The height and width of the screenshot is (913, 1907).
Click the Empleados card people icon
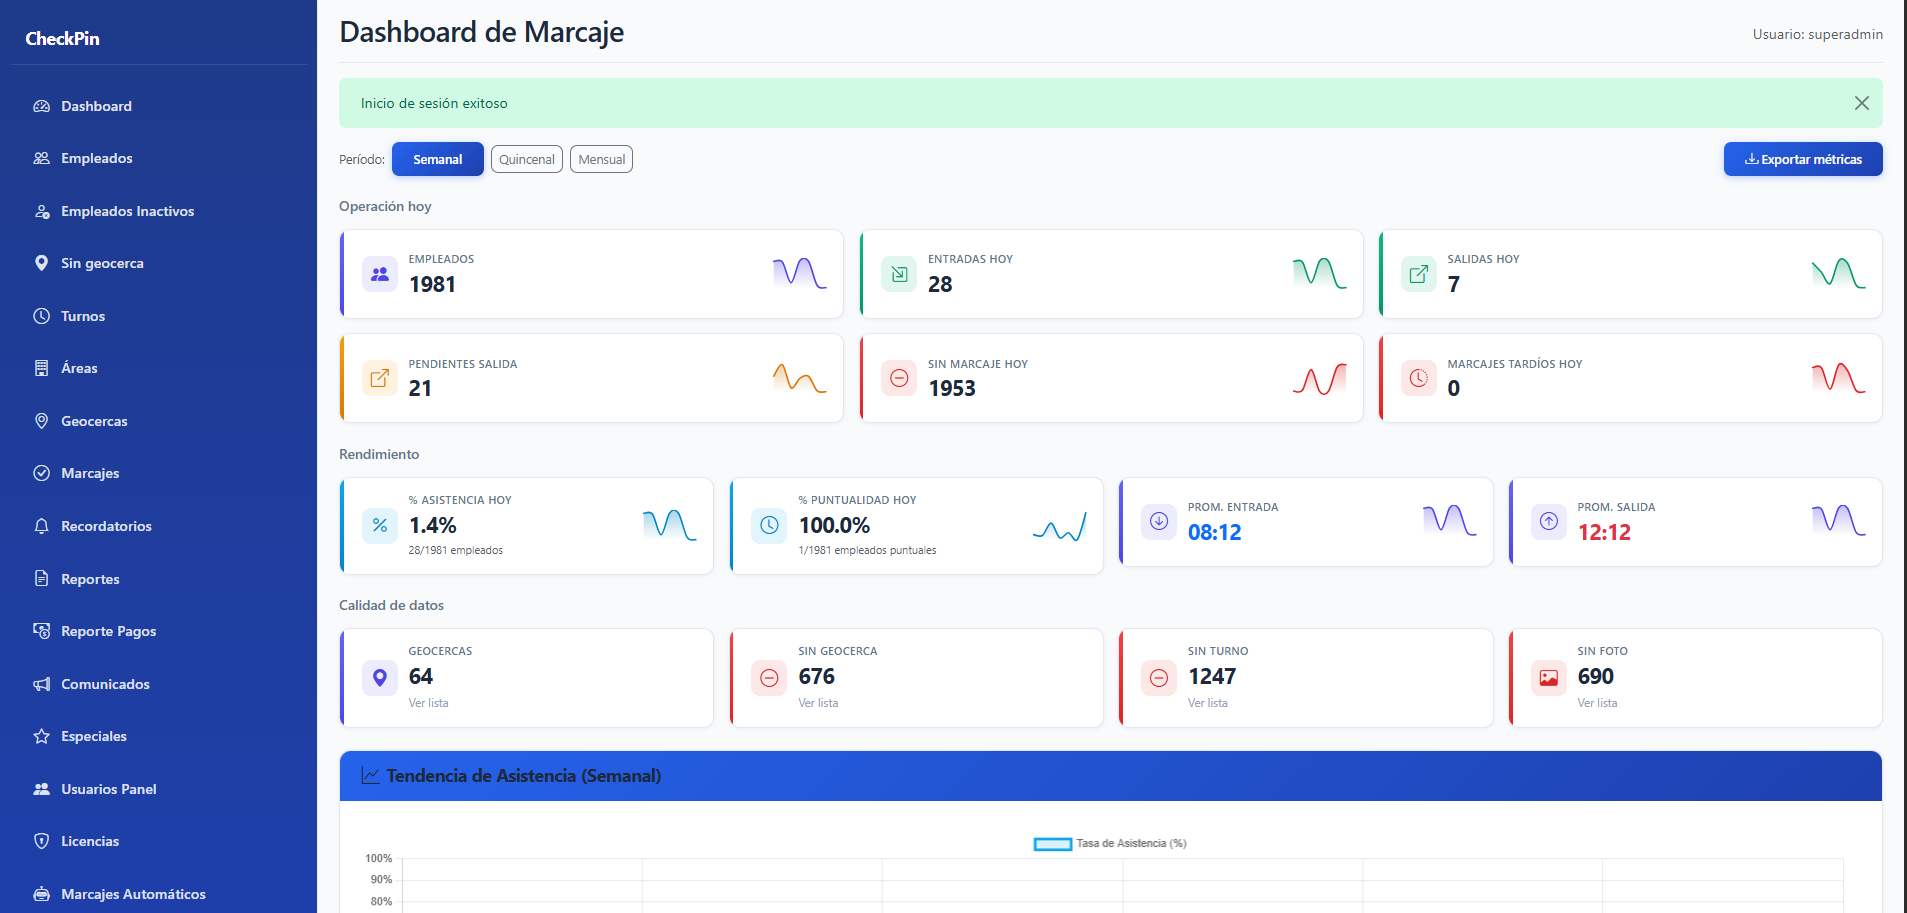tap(380, 274)
